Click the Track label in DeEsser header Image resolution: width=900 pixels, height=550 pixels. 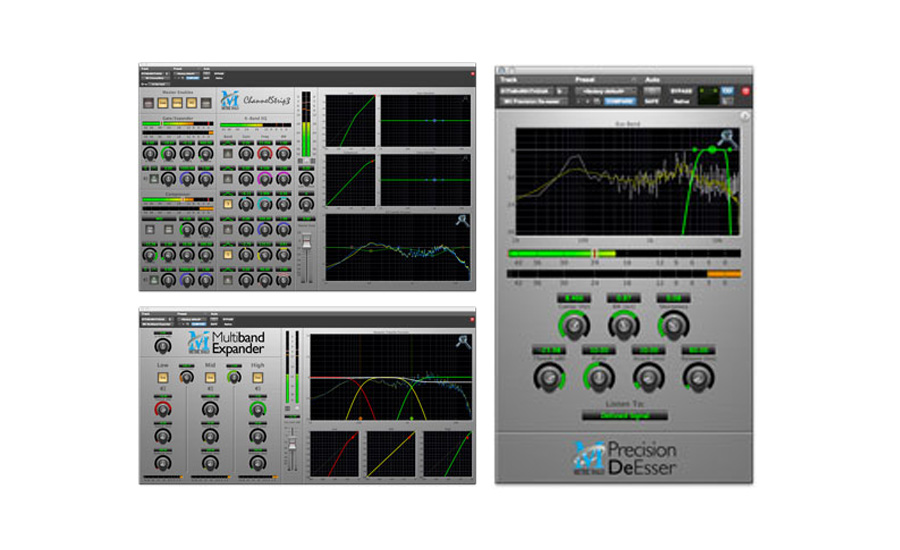[x=509, y=80]
